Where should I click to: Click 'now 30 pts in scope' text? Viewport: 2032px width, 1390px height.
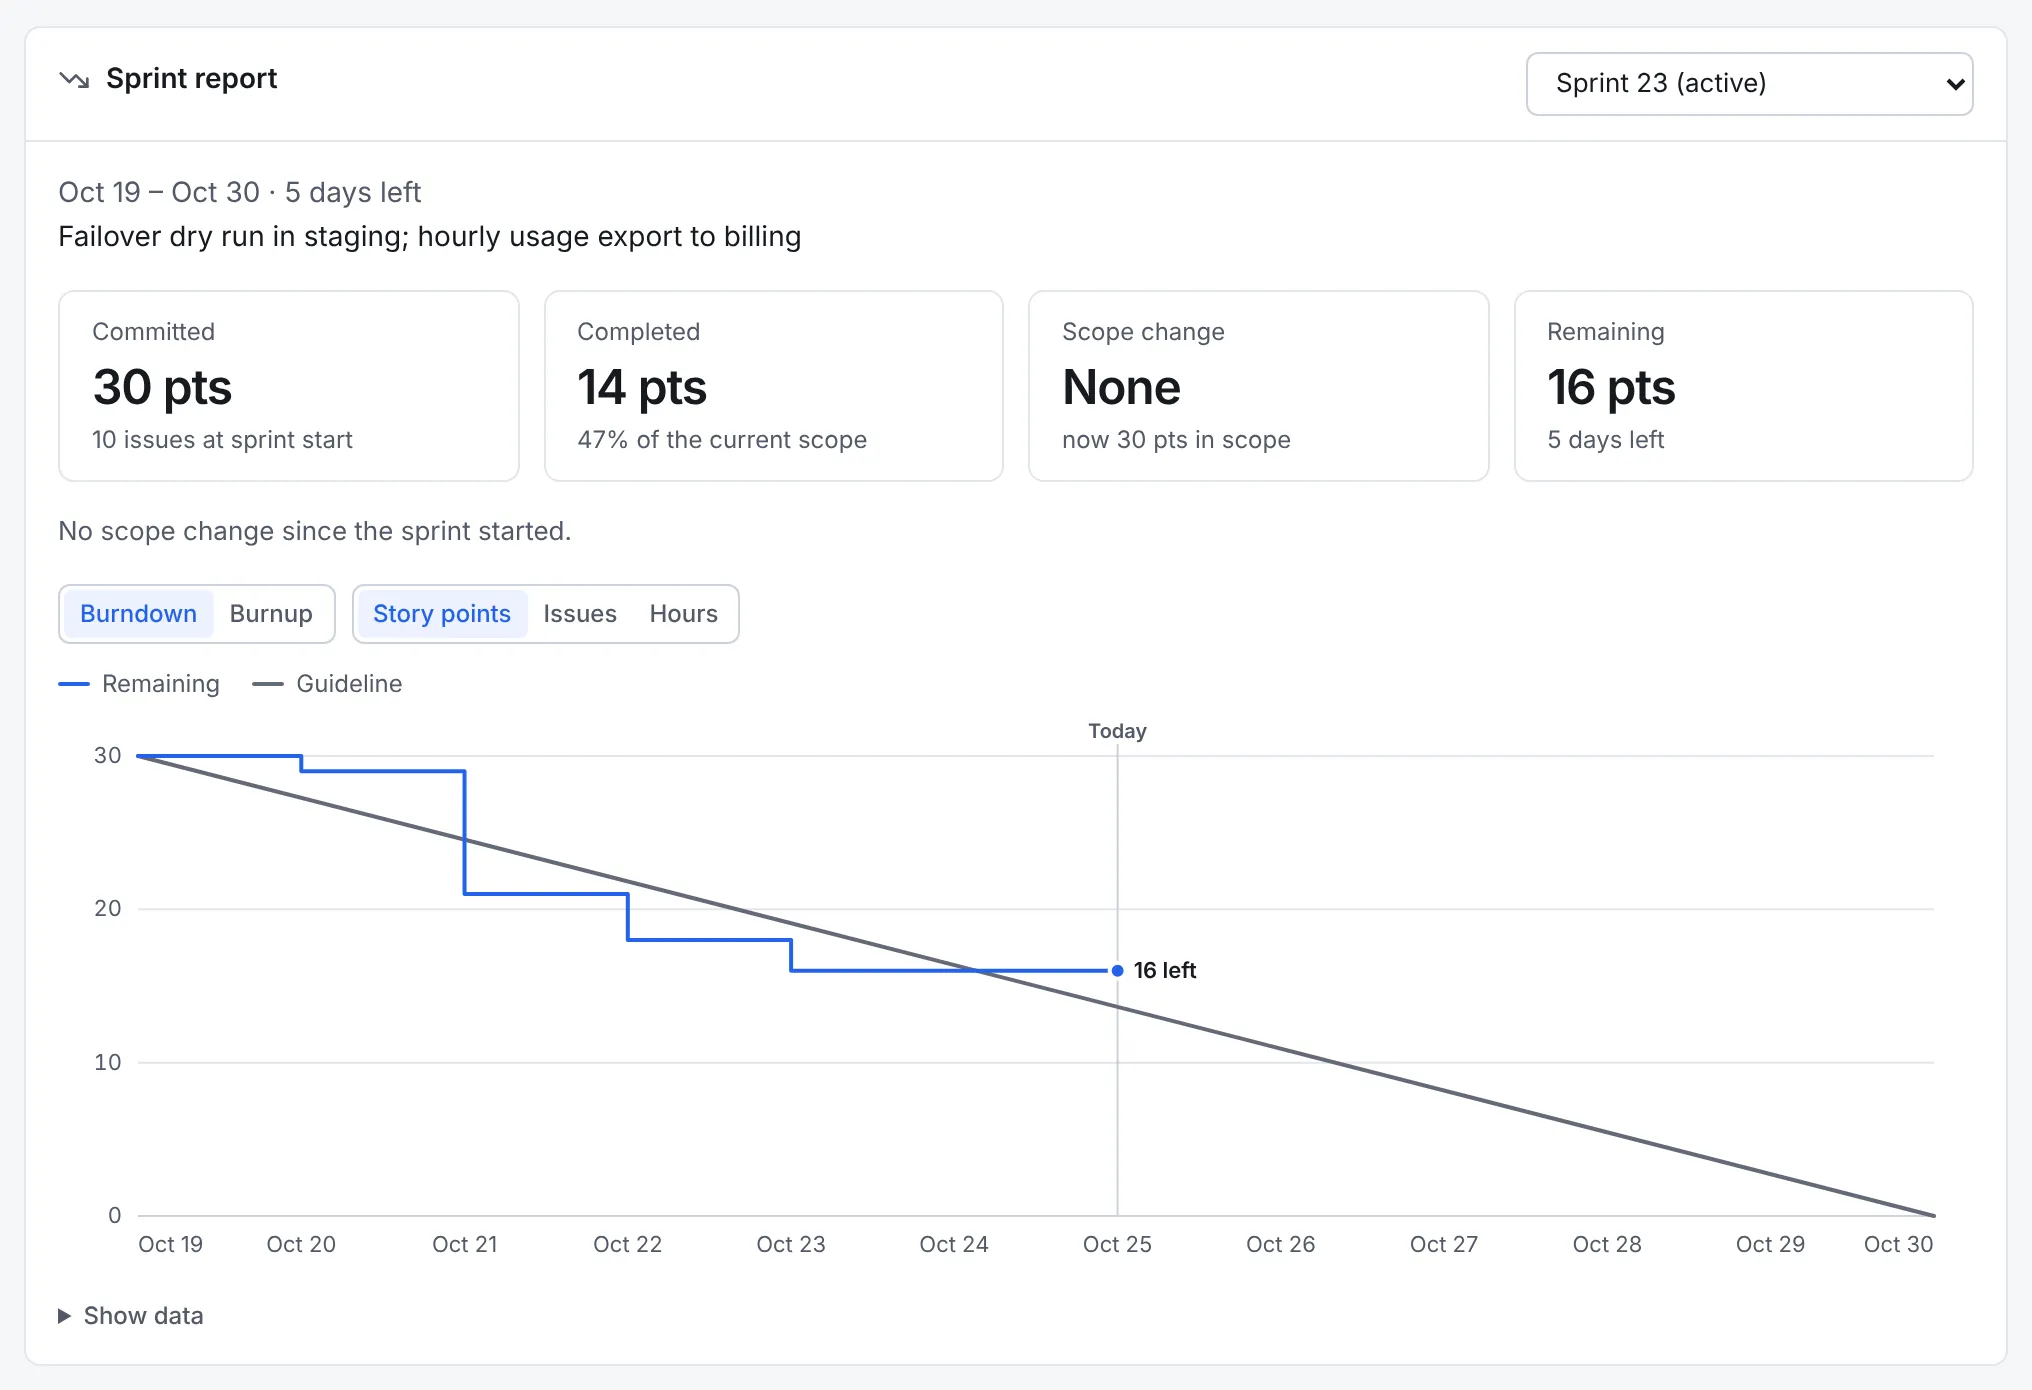tap(1176, 440)
